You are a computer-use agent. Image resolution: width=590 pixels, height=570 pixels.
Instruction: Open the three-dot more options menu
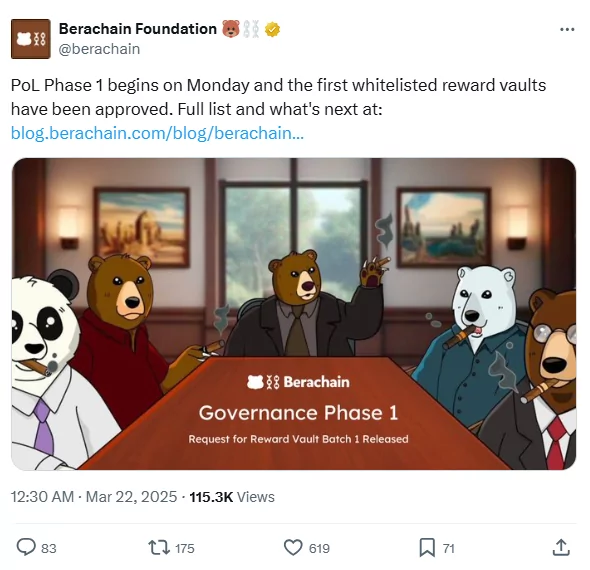click(x=567, y=29)
